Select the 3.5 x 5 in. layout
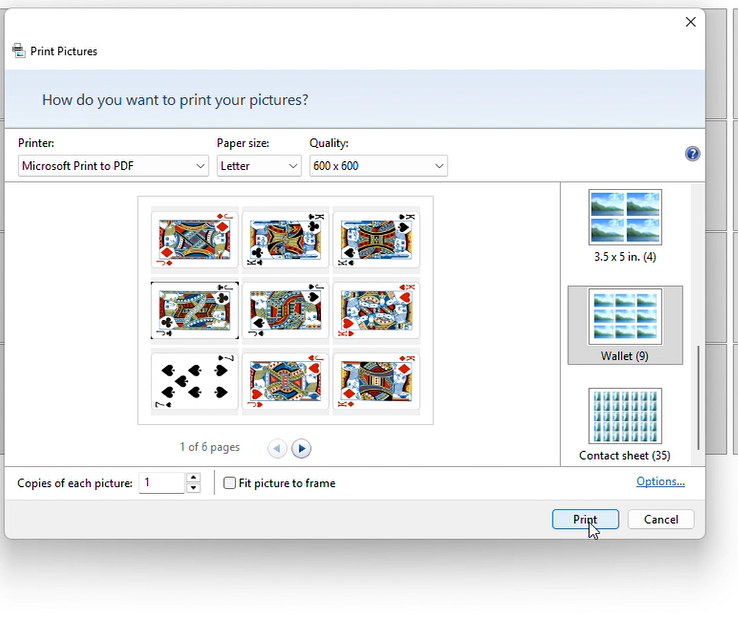The height and width of the screenshot is (626, 738). [x=625, y=226]
